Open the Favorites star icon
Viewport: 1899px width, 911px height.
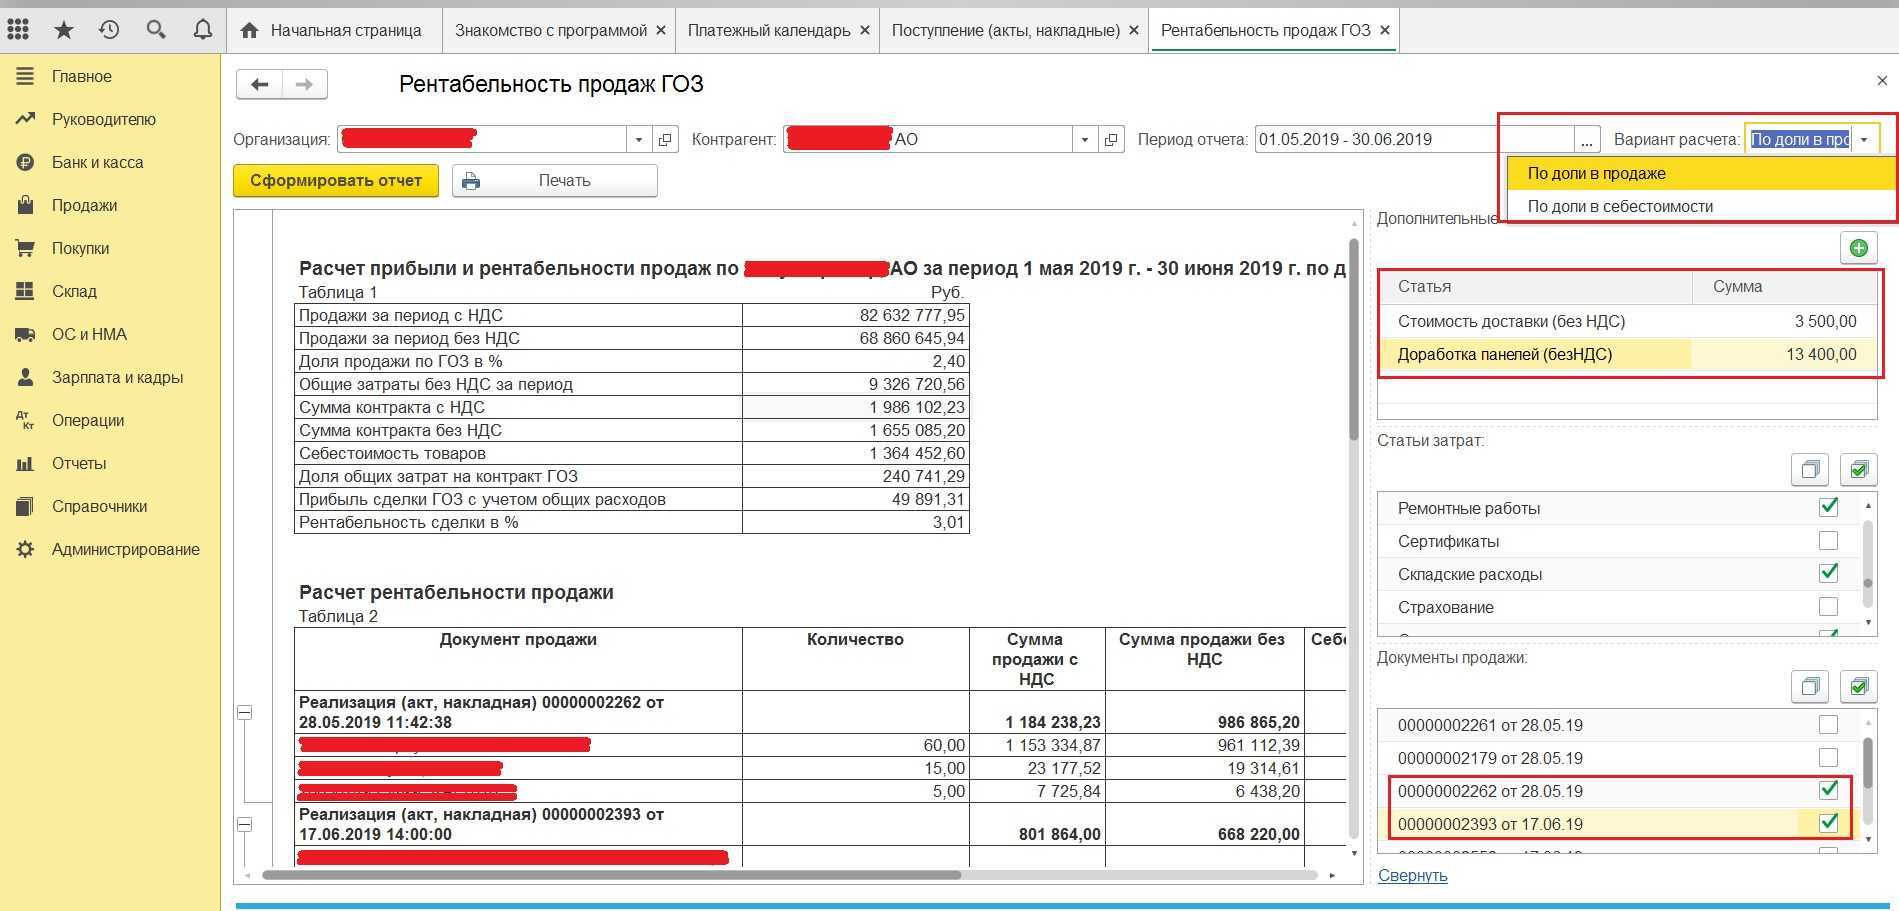[x=63, y=30]
